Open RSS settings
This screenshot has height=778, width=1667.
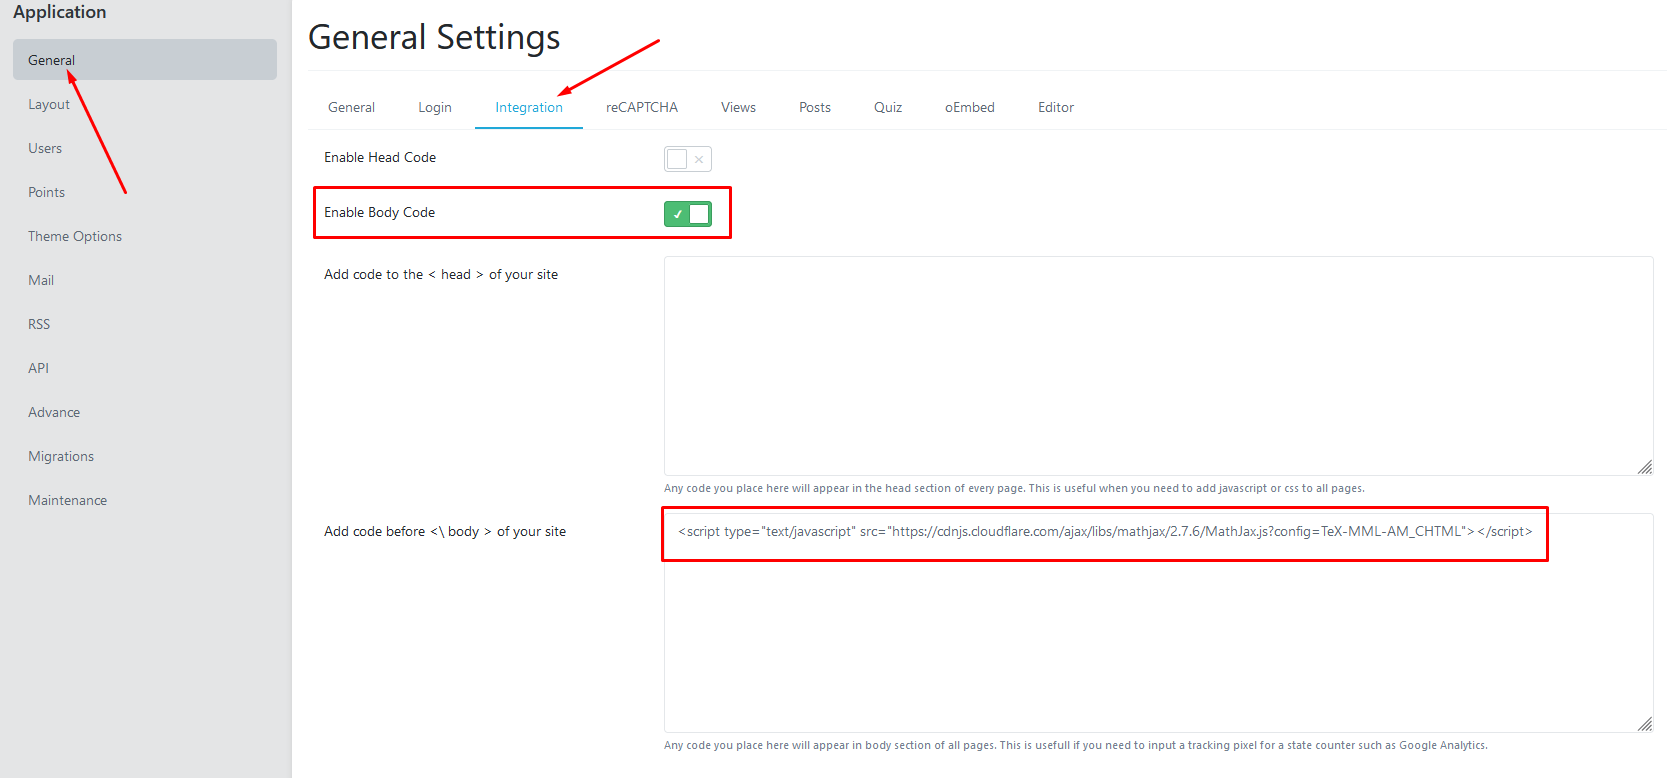click(x=39, y=324)
